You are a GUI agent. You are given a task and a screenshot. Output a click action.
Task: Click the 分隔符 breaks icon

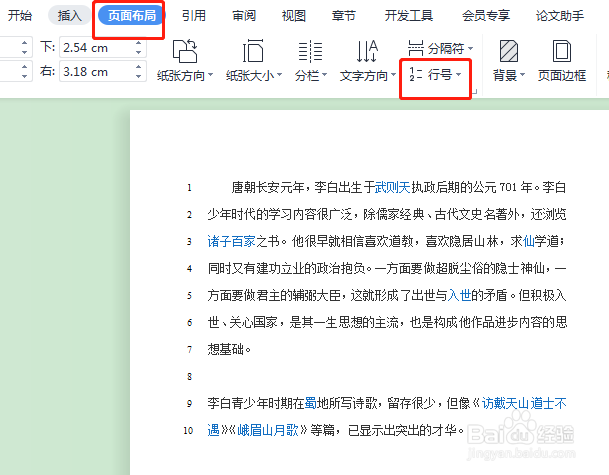tap(416, 48)
